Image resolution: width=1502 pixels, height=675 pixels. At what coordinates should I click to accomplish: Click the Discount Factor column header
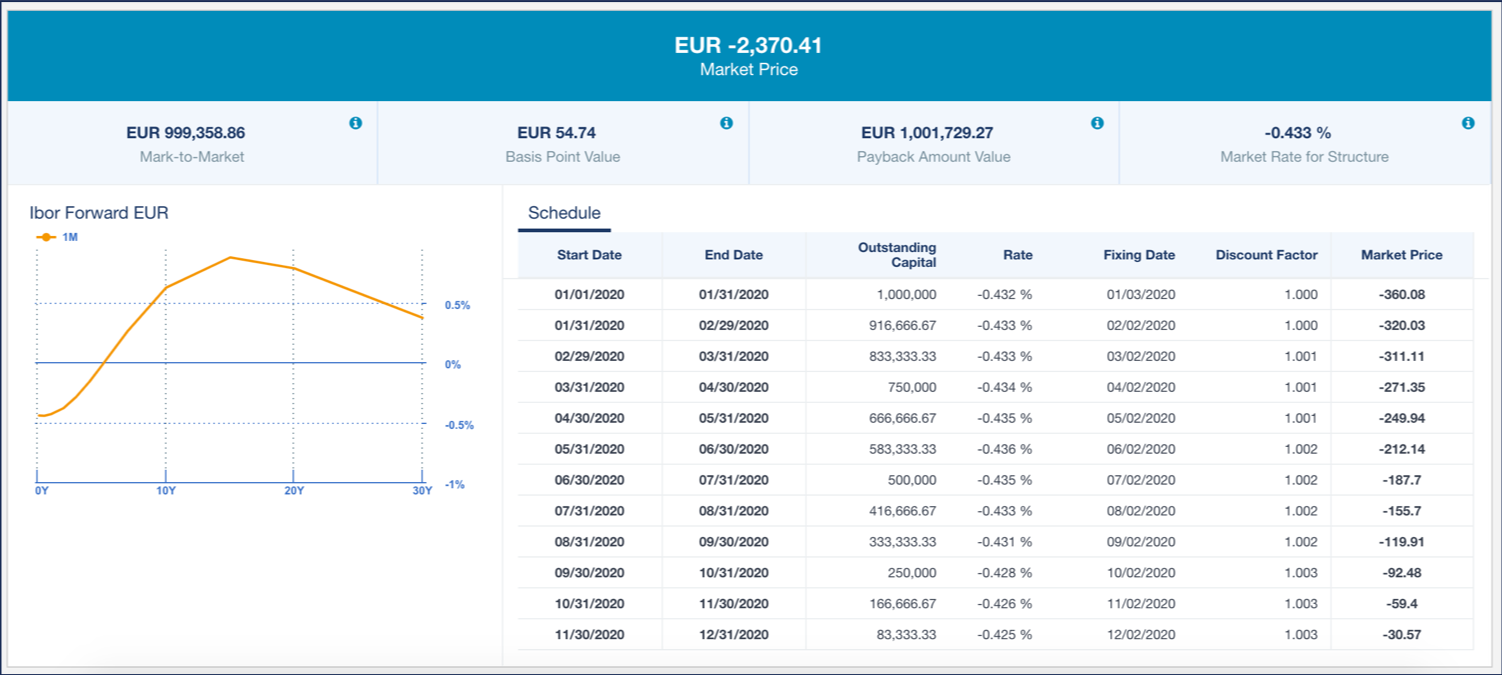click(1266, 255)
